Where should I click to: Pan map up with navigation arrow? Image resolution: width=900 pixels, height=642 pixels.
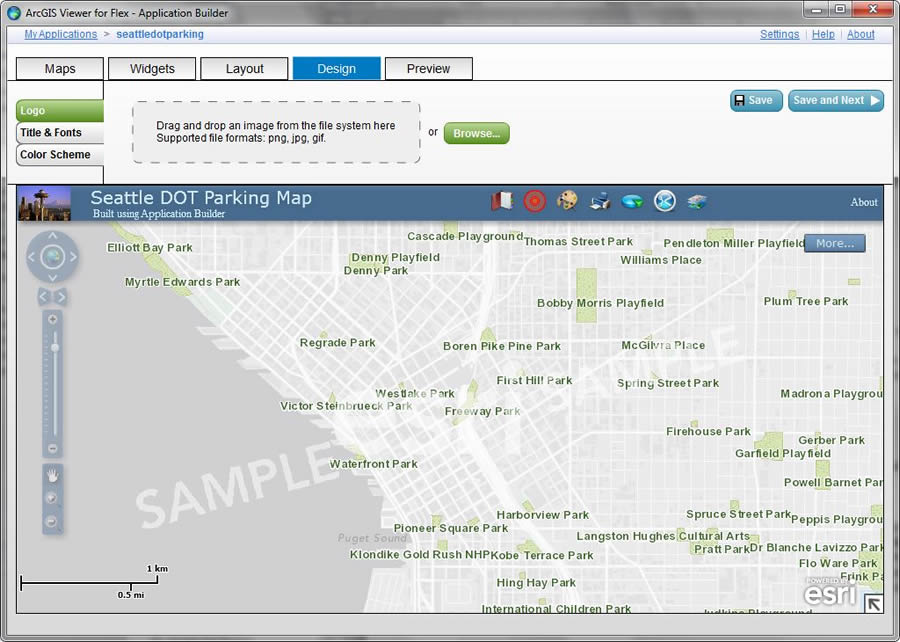[x=52, y=236]
